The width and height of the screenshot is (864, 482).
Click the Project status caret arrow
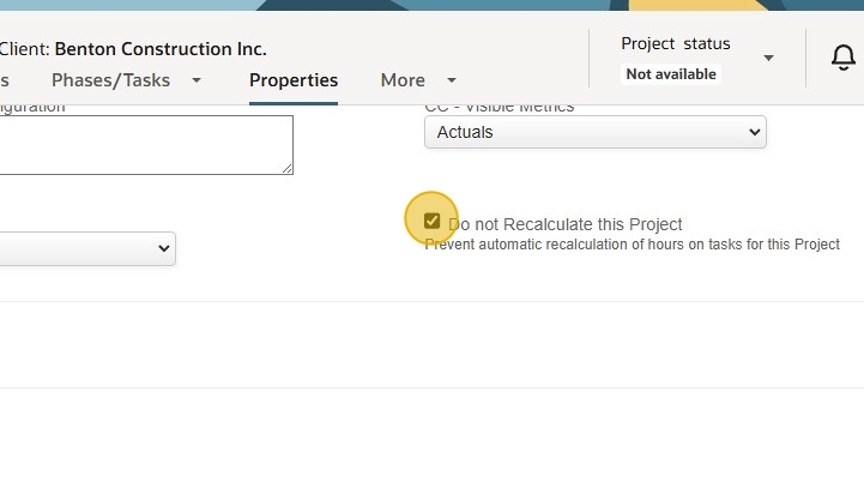click(768, 58)
